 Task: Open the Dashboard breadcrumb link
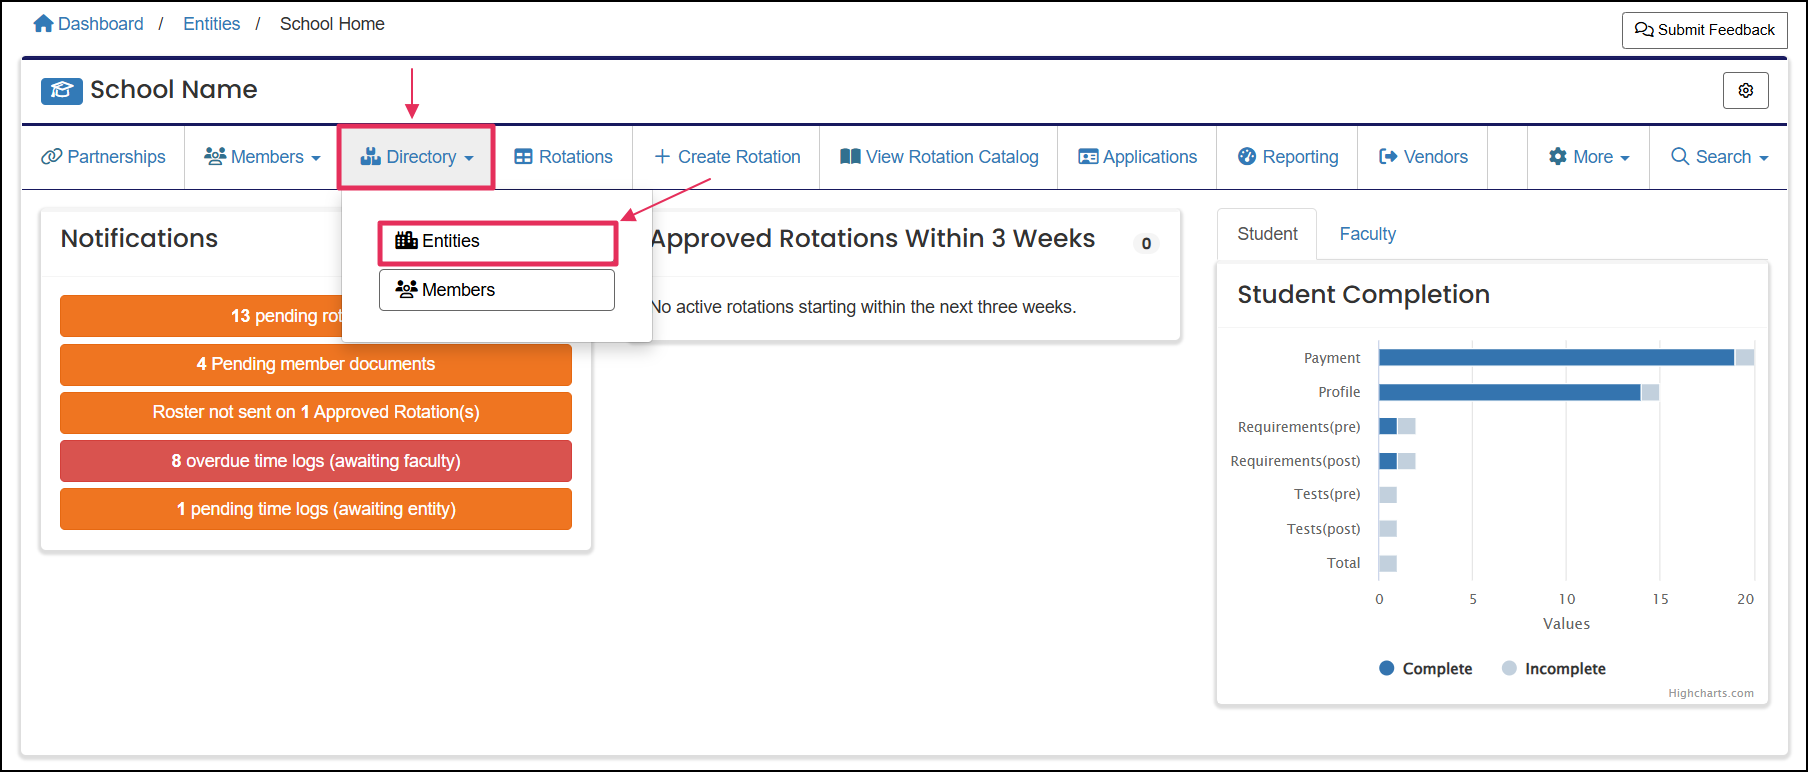tap(100, 23)
